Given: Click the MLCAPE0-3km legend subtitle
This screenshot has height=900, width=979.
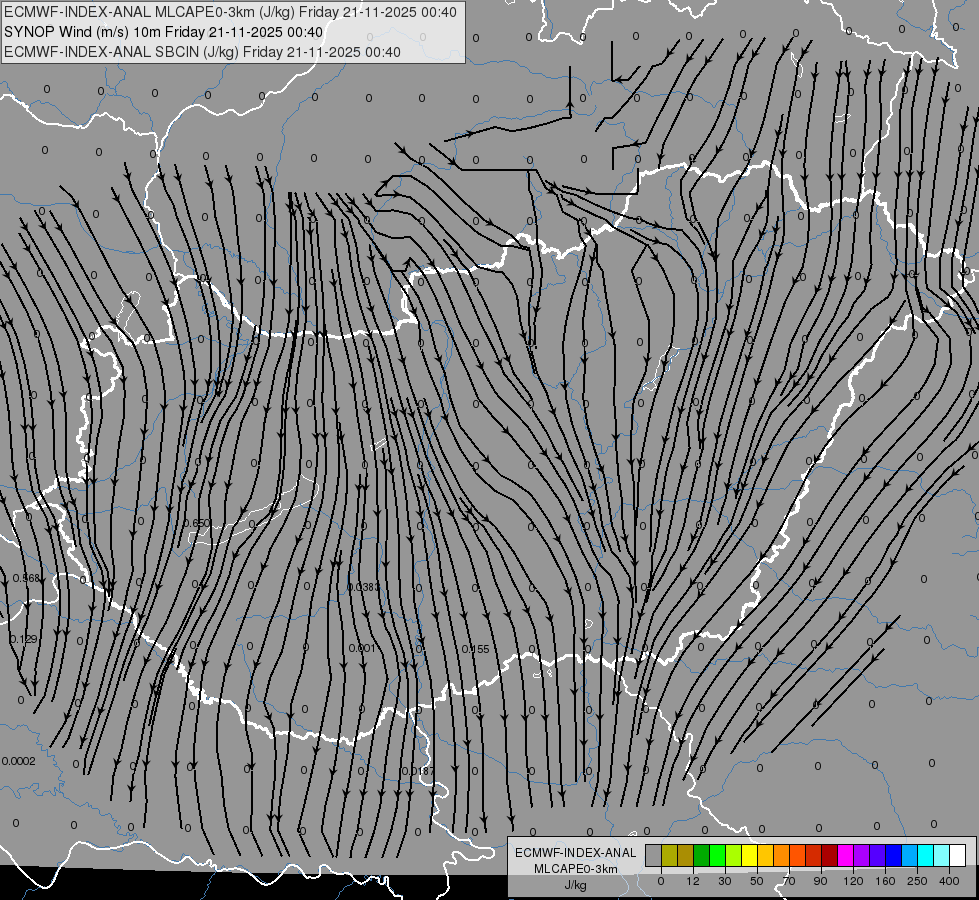Looking at the screenshot, I should [576, 869].
